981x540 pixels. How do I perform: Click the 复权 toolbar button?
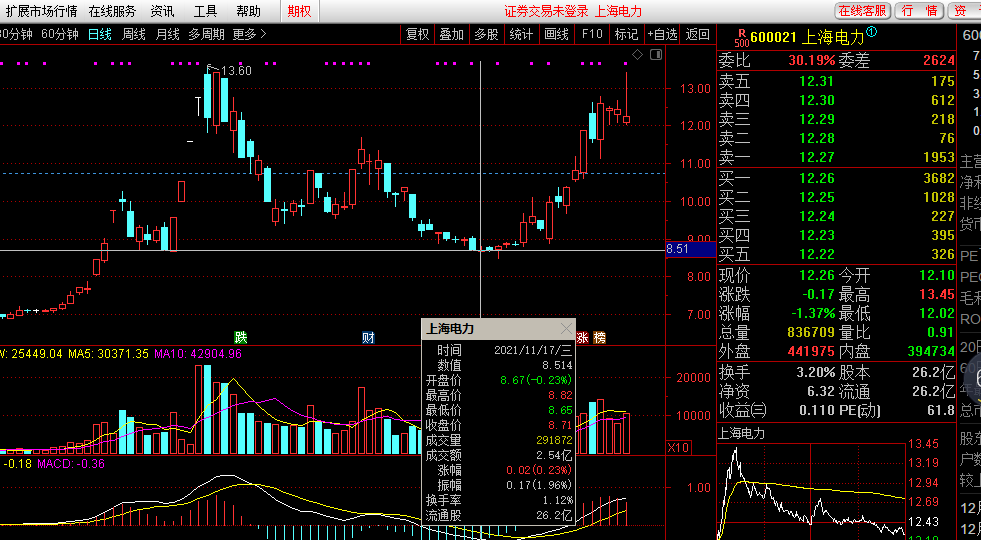click(x=417, y=34)
